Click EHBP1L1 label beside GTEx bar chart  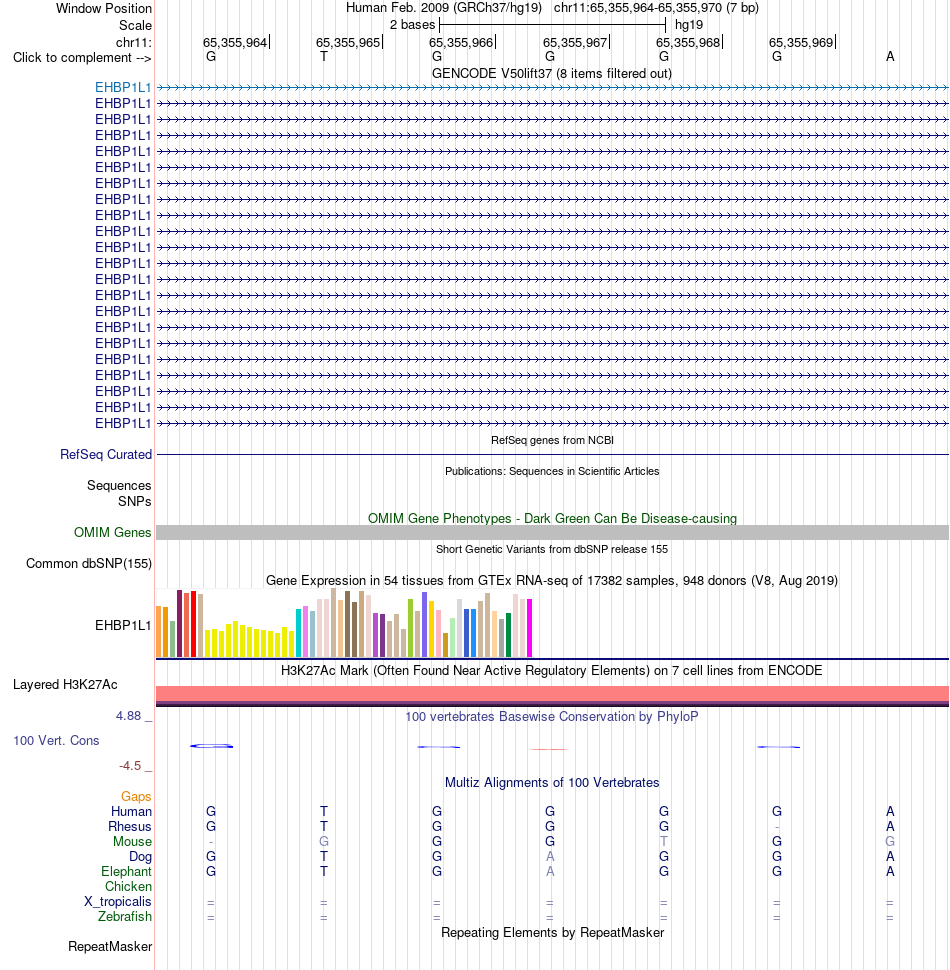pos(122,625)
